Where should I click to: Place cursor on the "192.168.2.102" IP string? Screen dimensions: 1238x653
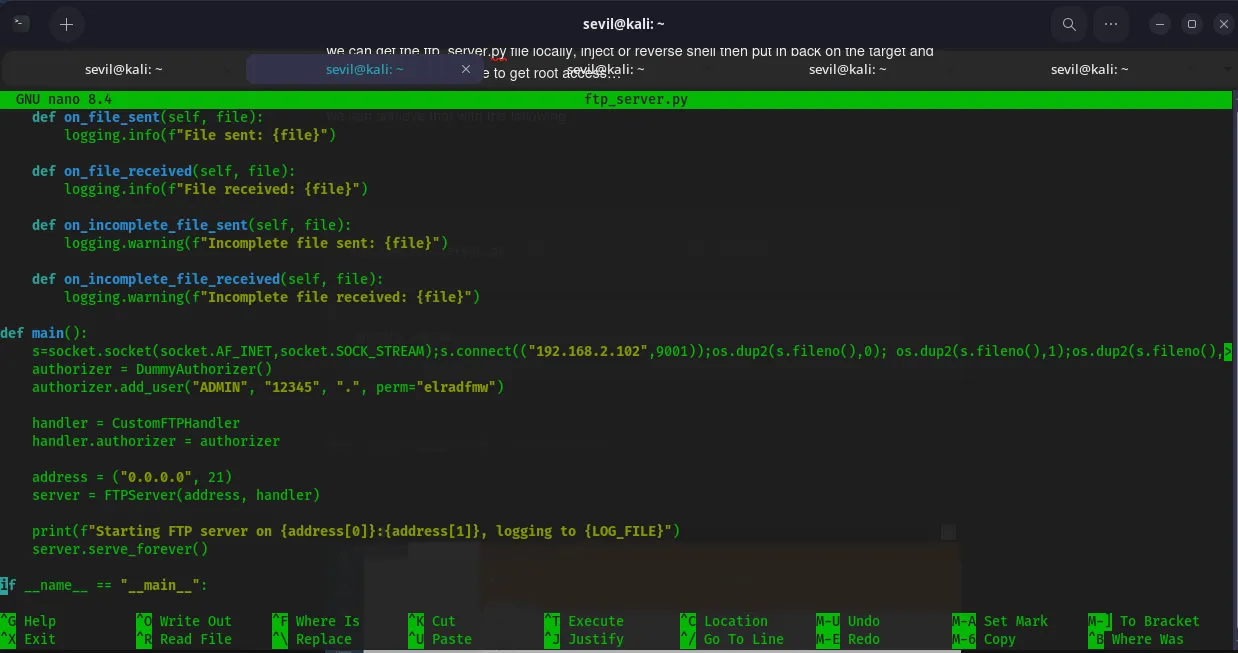(x=591, y=351)
